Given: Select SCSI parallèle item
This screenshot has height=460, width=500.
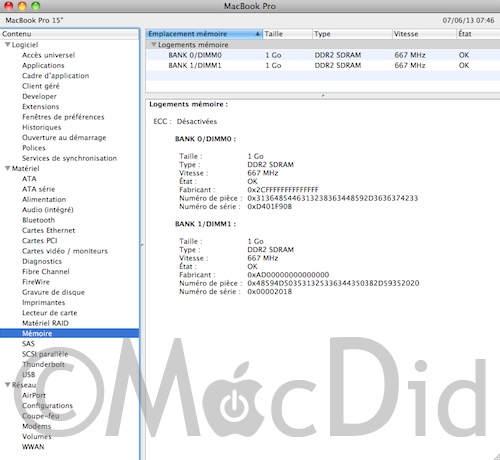Looking at the screenshot, I should pyautogui.click(x=45, y=354).
